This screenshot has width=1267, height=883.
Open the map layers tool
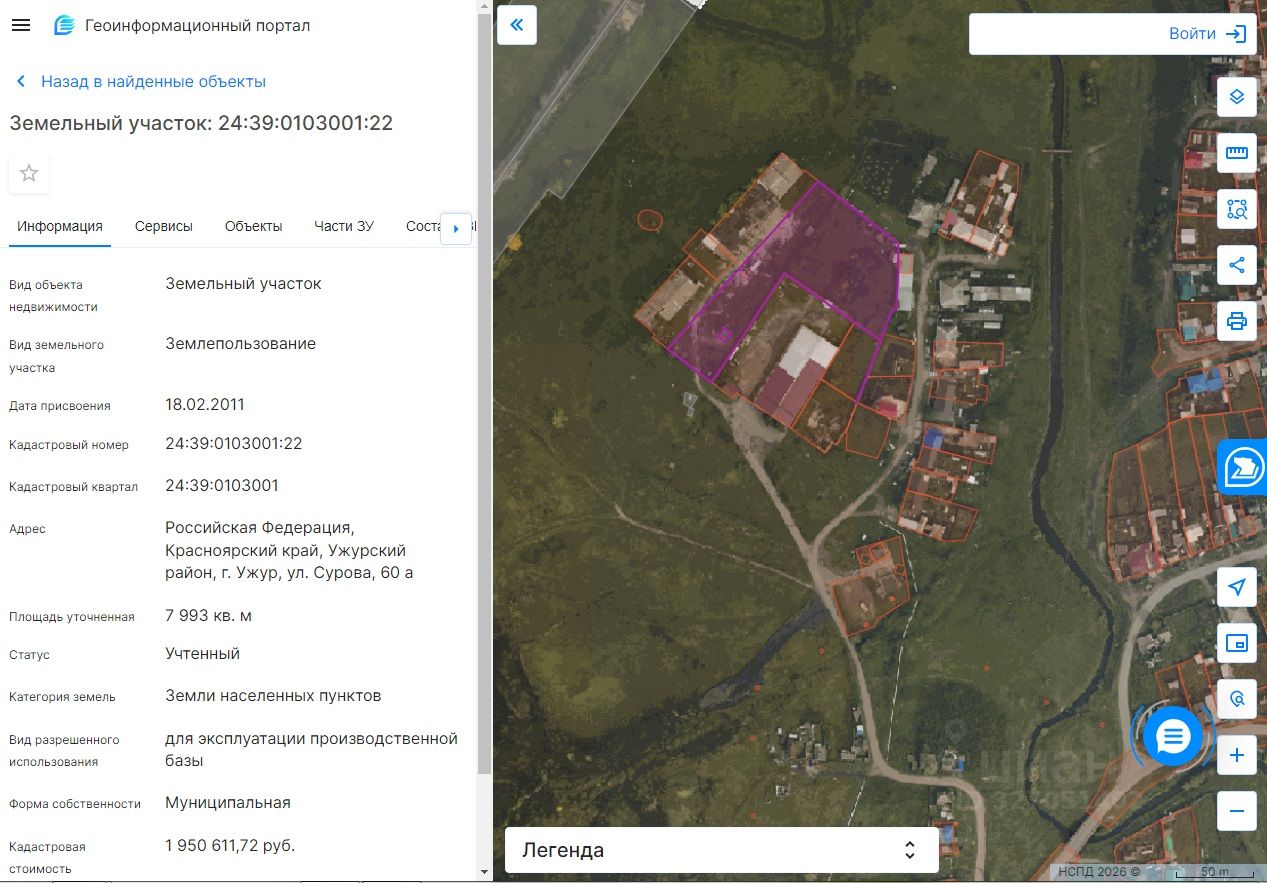click(x=1237, y=97)
